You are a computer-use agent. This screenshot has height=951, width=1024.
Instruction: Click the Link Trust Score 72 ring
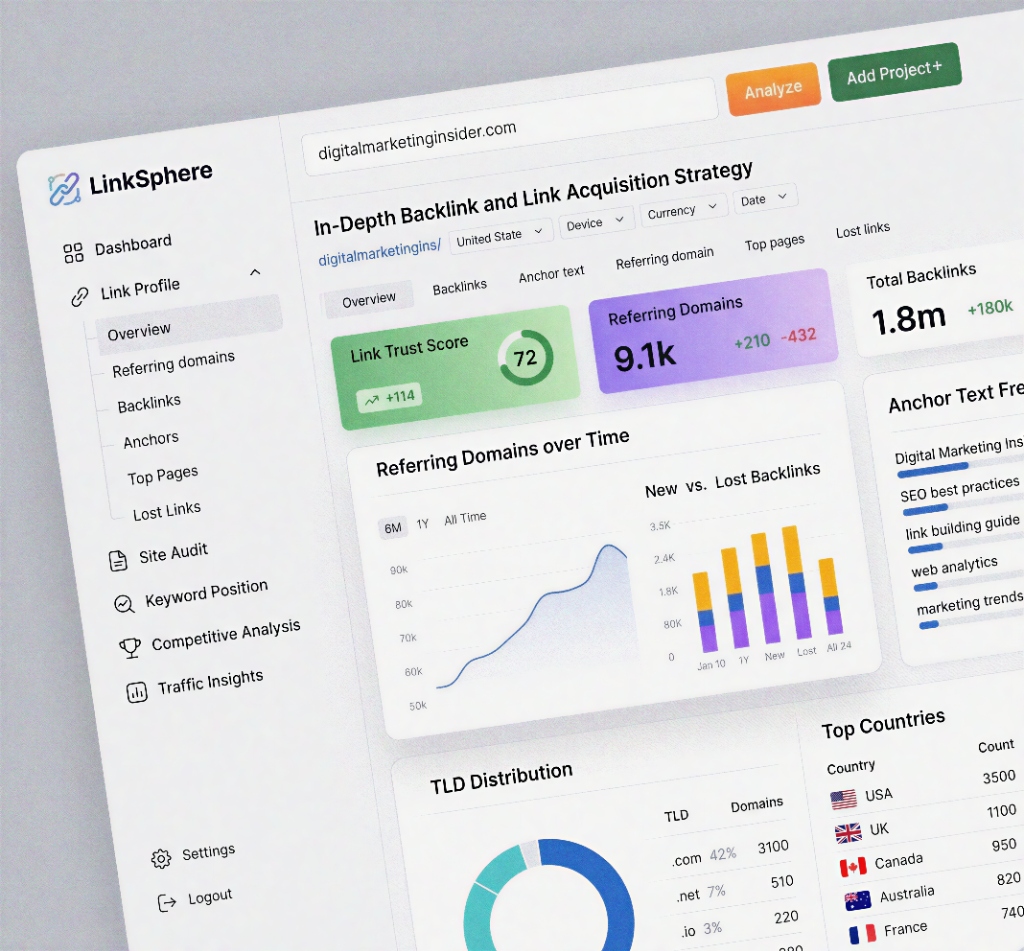coord(526,357)
